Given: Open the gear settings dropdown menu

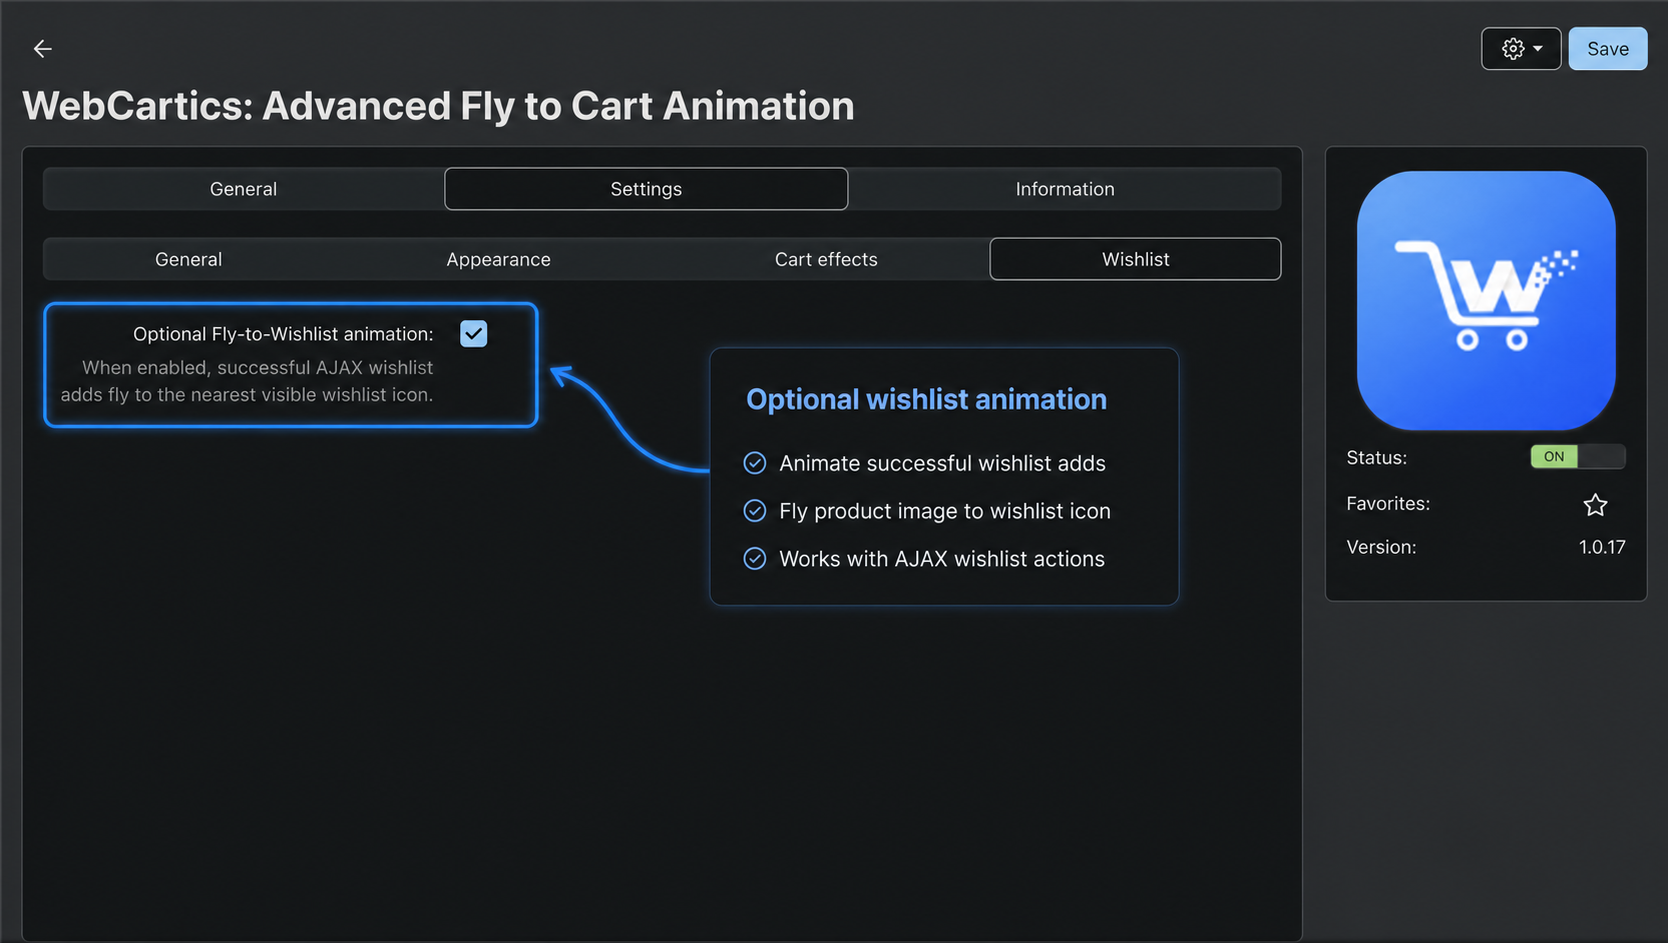Looking at the screenshot, I should [x=1521, y=49].
